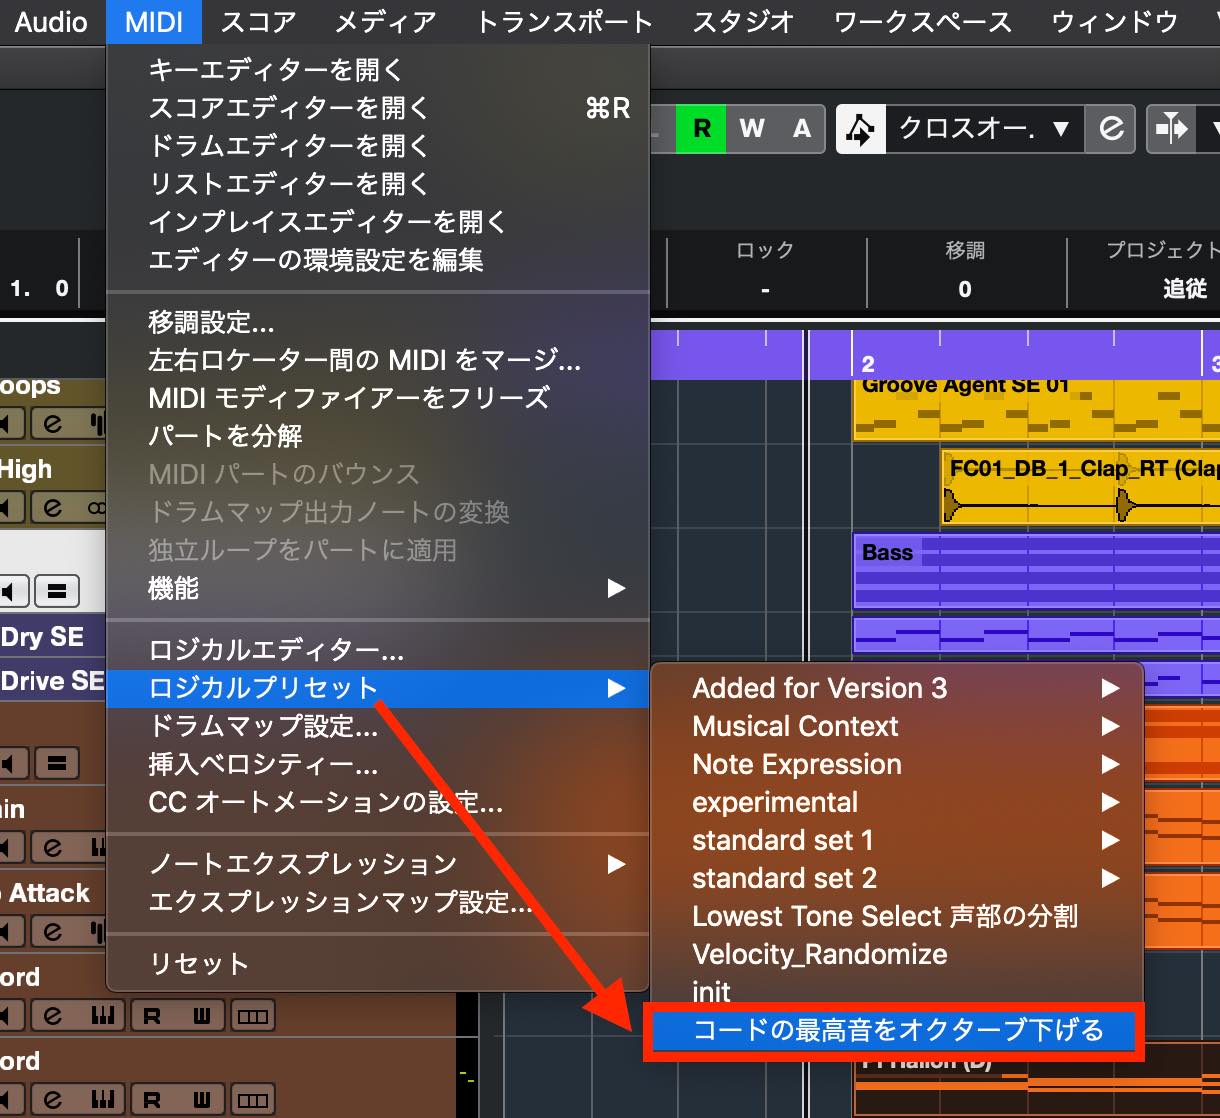Open automation panel via the e icon beside クロスオー
This screenshot has height=1118, width=1220.
click(x=1111, y=129)
